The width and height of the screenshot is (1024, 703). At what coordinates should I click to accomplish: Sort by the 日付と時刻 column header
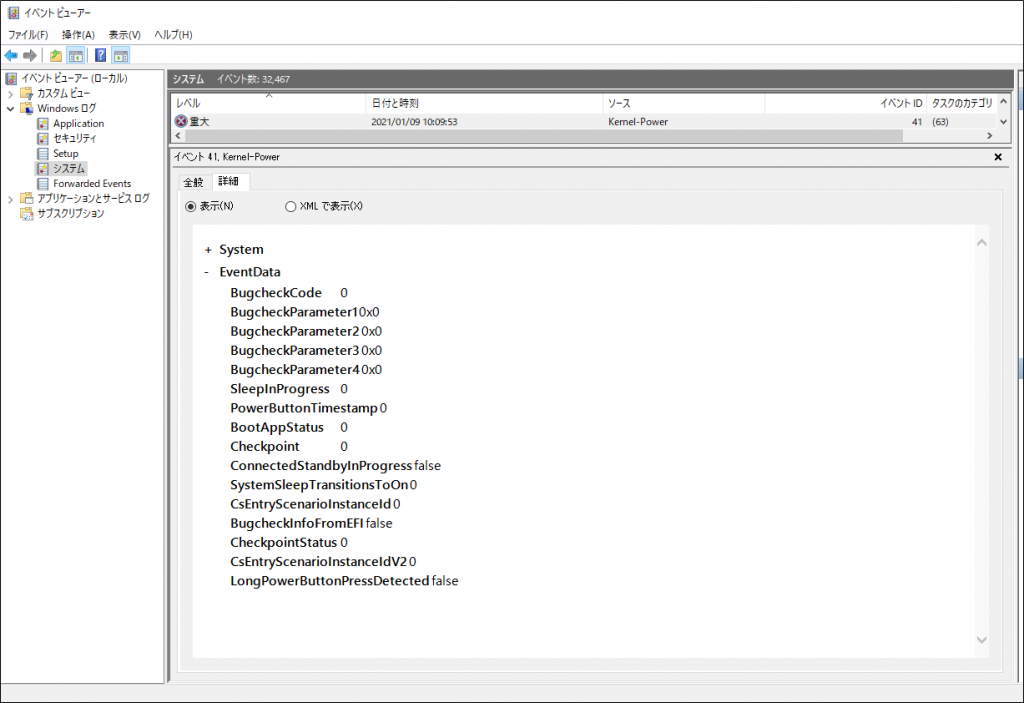[484, 103]
